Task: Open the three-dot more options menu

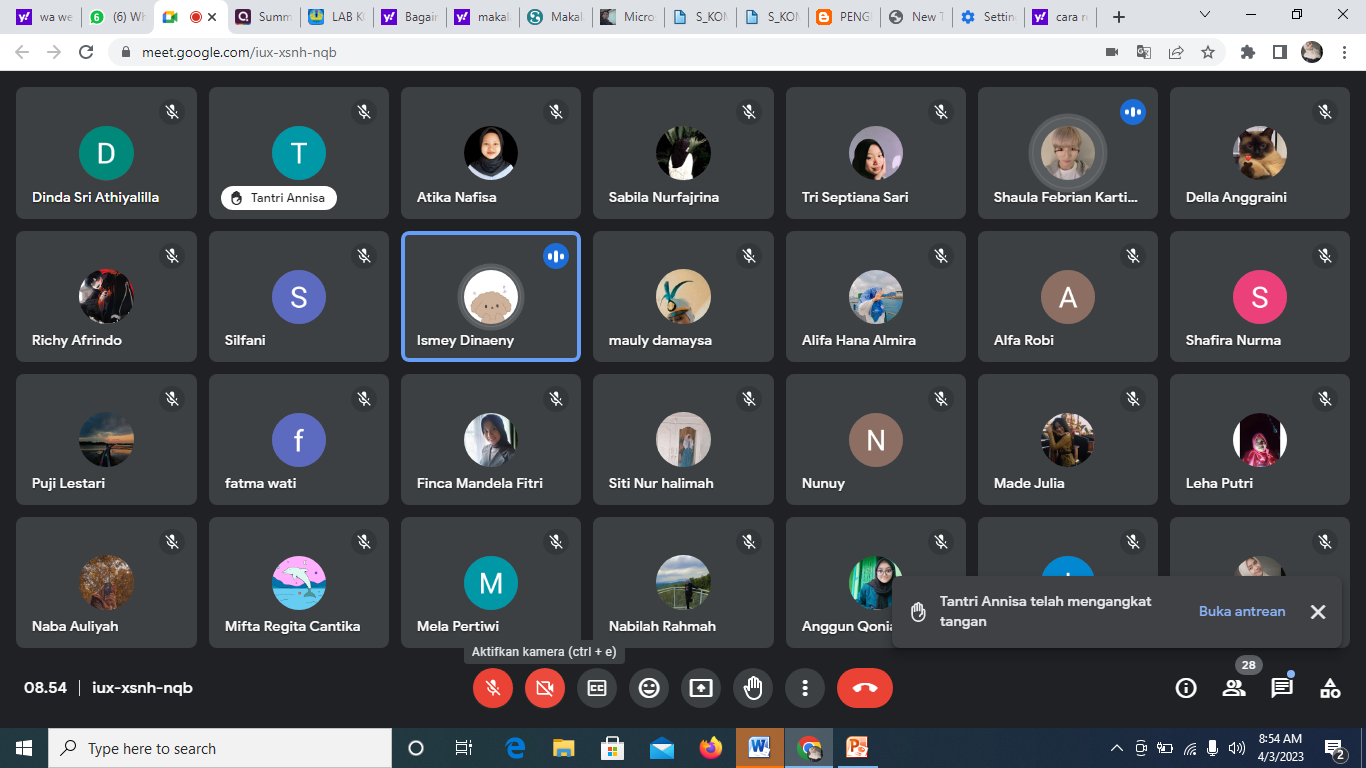Action: click(805, 688)
